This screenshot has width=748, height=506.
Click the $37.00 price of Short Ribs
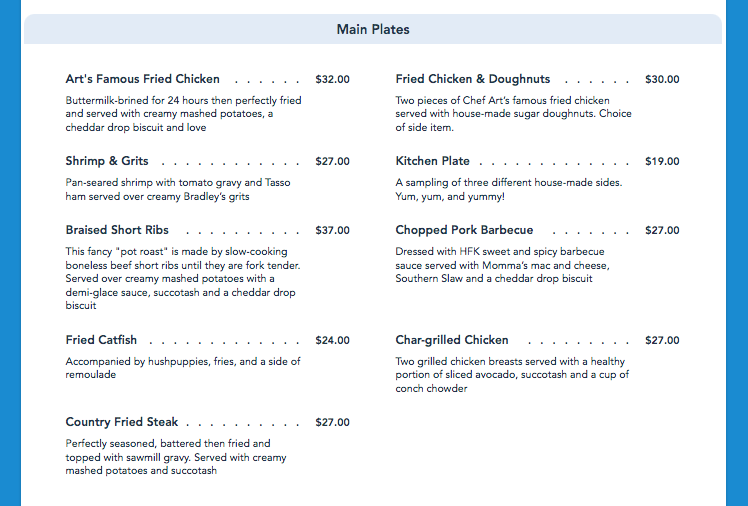(332, 230)
